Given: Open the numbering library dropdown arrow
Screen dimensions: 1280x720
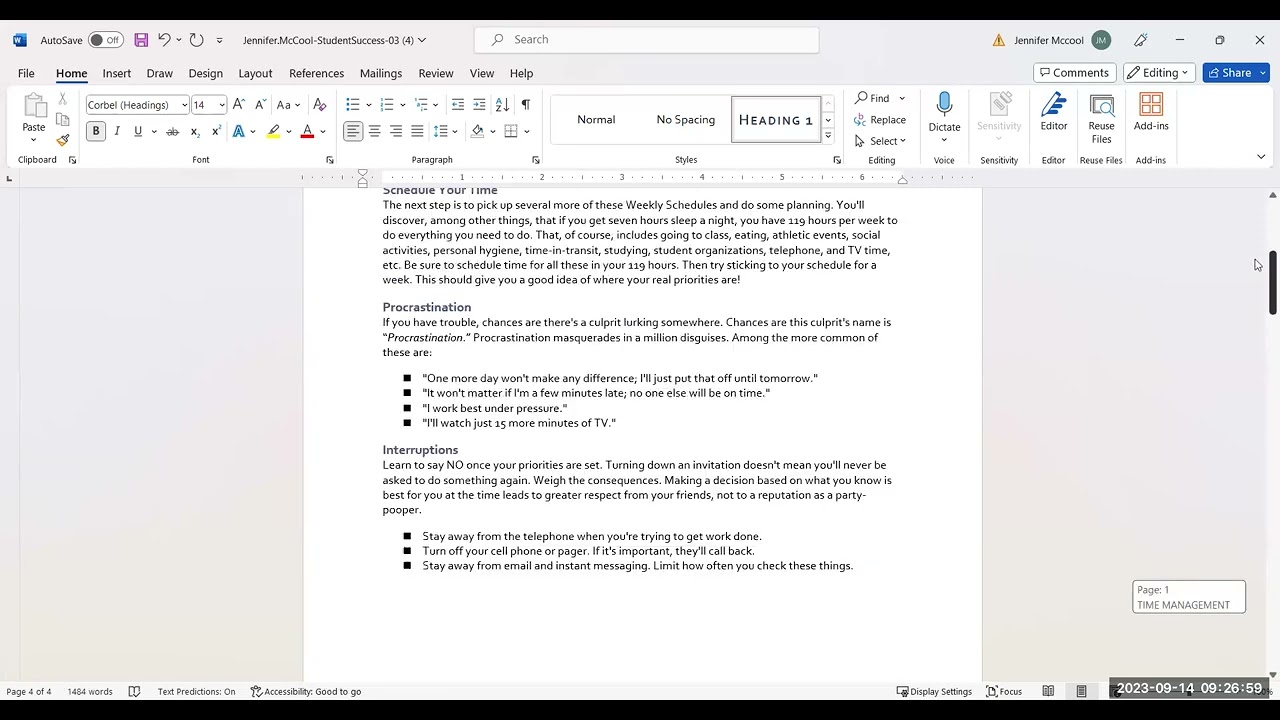Looking at the screenshot, I should tap(403, 105).
